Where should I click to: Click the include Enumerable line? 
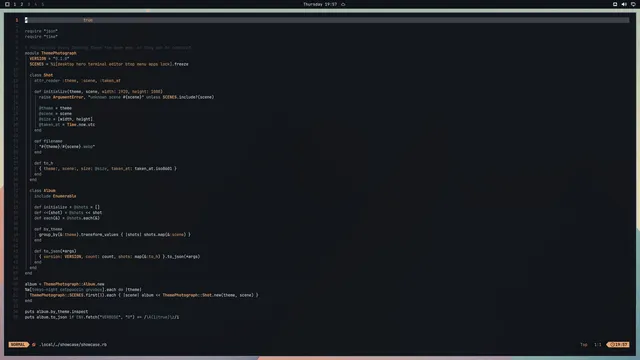(55, 196)
